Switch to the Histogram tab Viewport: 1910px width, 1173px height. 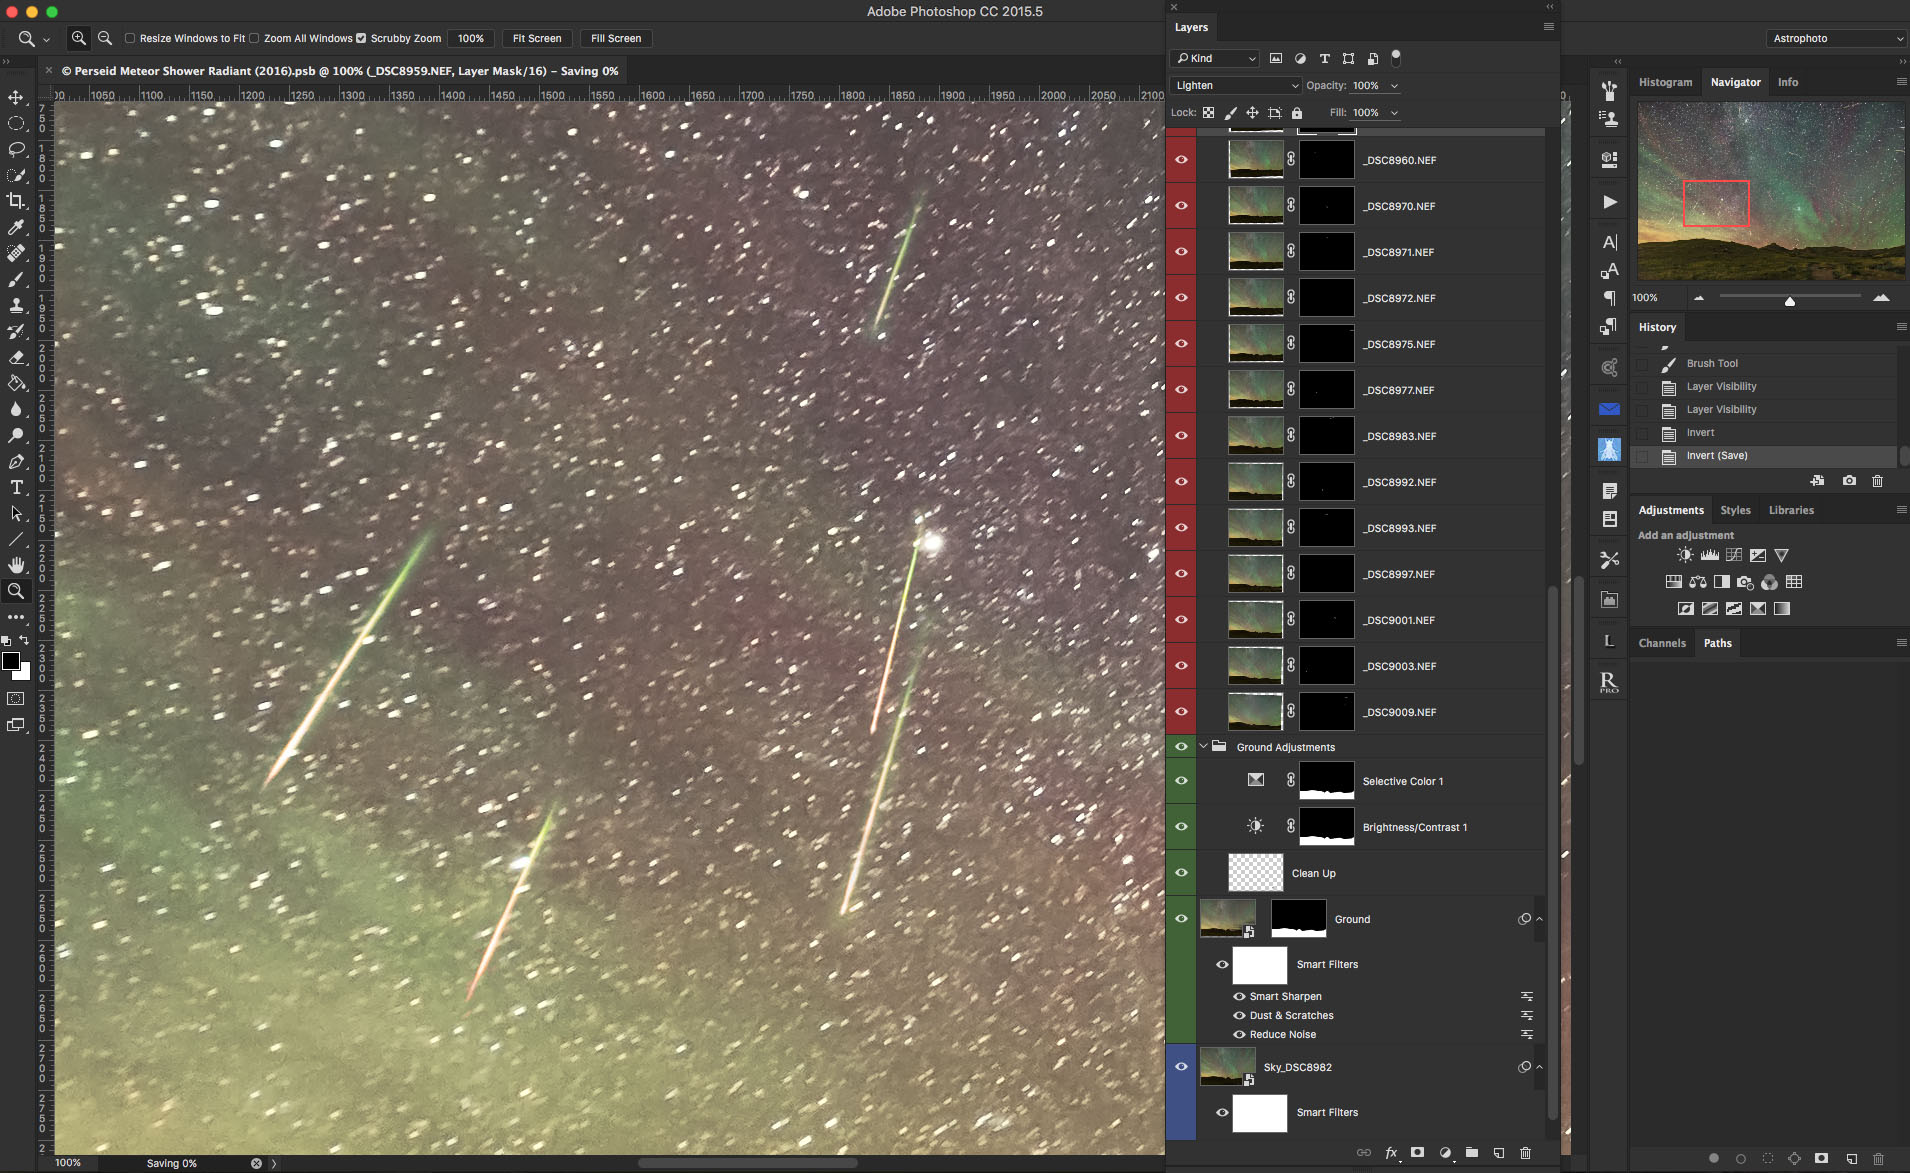coord(1665,82)
